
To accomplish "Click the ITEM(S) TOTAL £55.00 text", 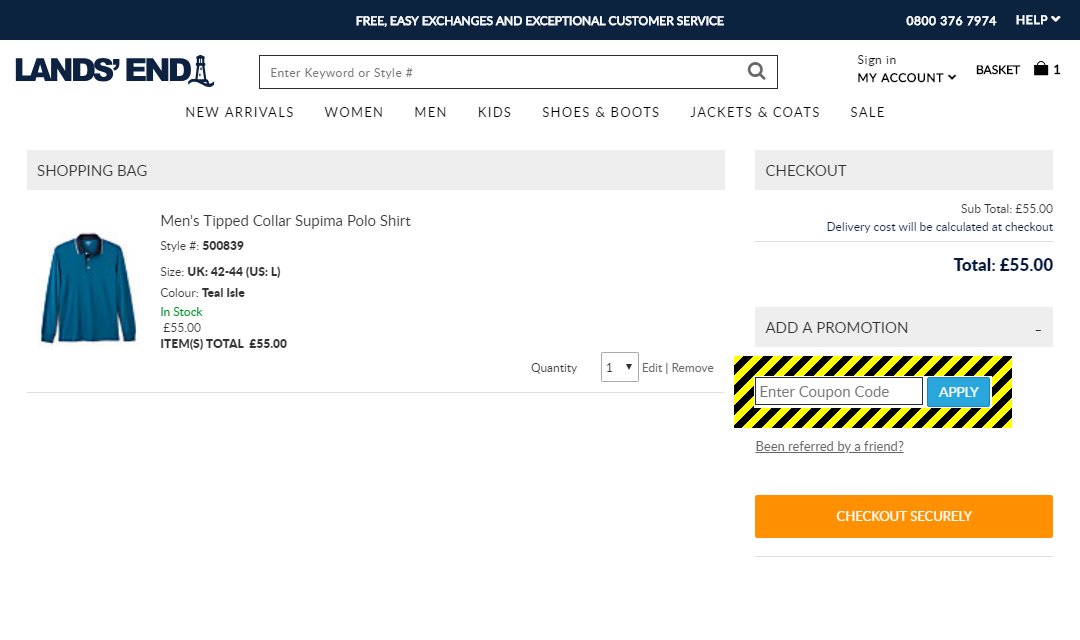I will [224, 344].
